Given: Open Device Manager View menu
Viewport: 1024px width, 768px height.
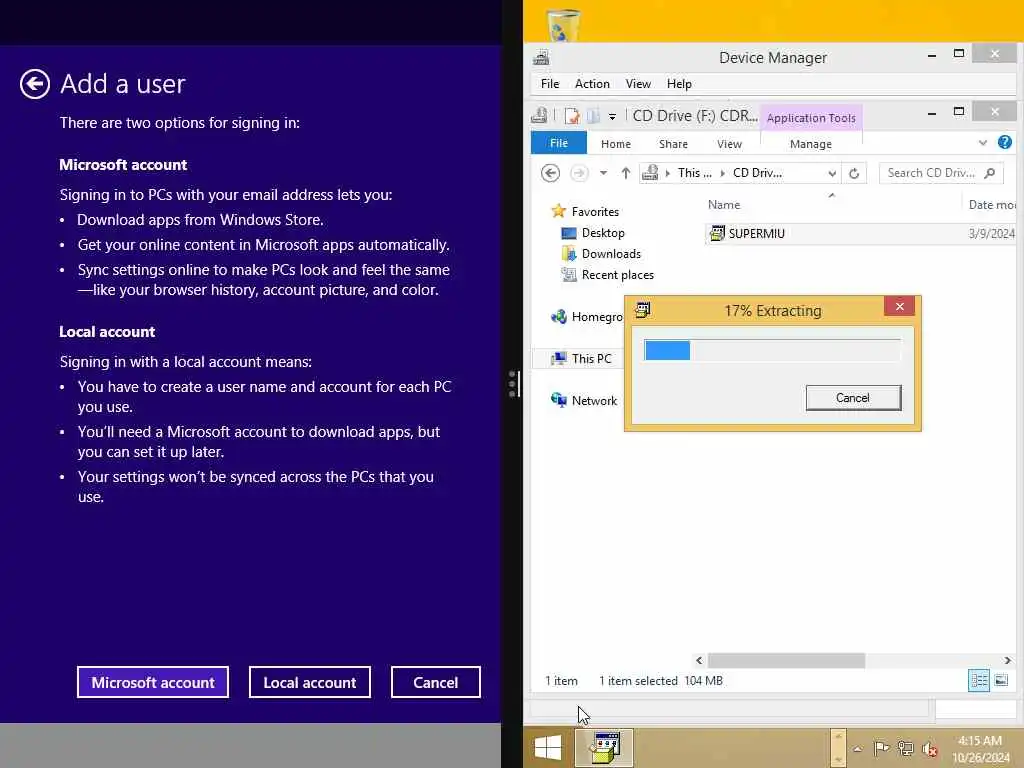Looking at the screenshot, I should [638, 84].
